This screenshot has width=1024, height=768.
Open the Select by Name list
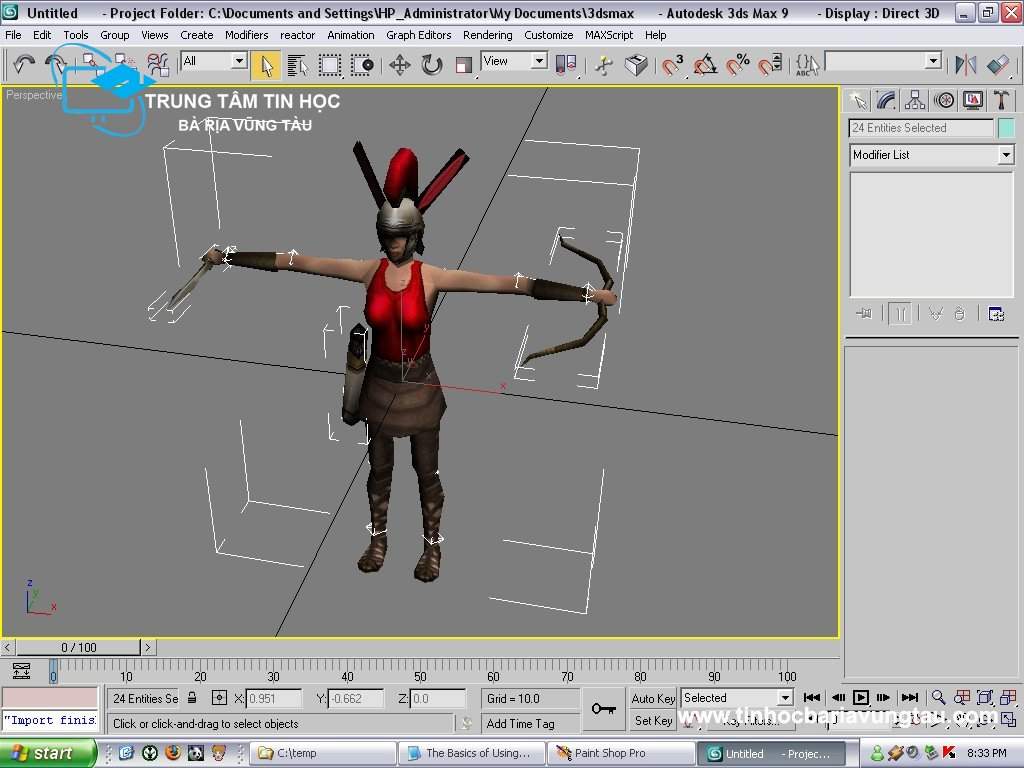[x=298, y=65]
